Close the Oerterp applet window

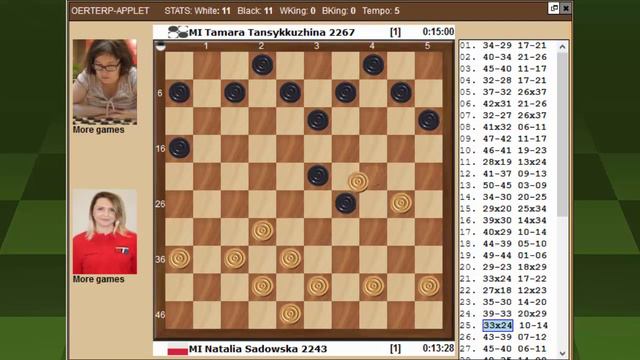566,8
